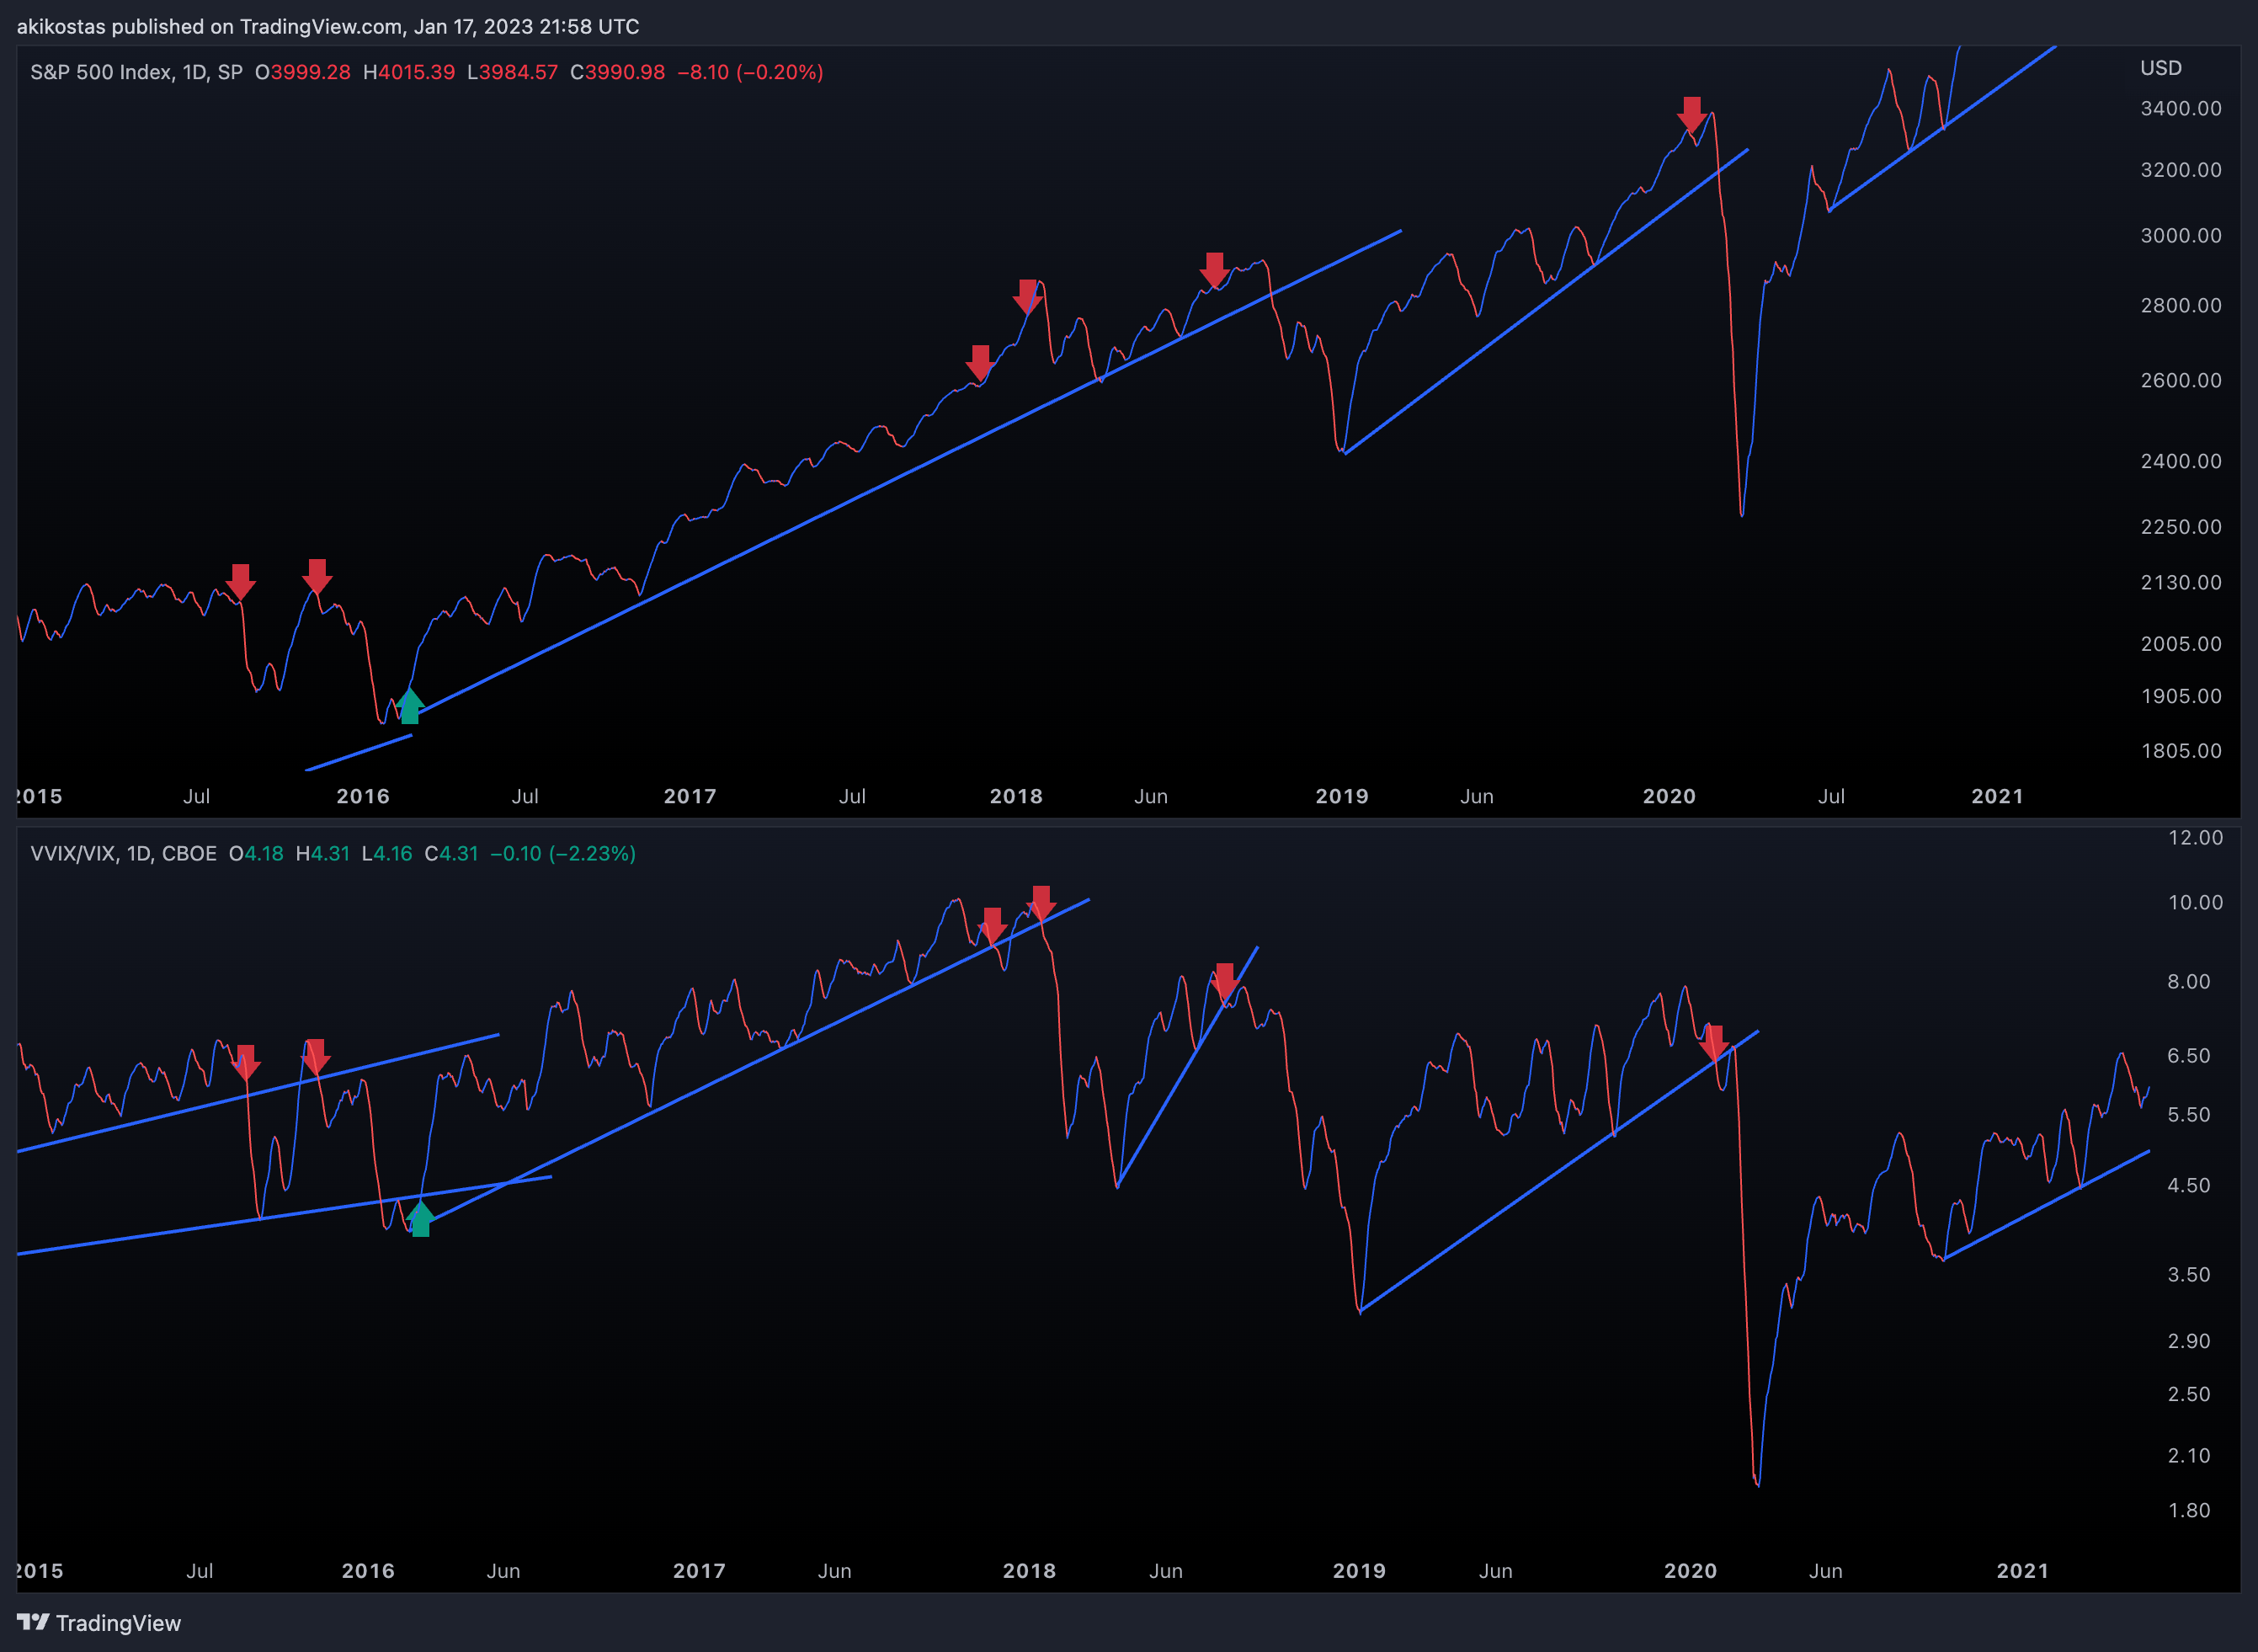Click 2018 on the S&P 500 time axis
The width and height of the screenshot is (2258, 1652).
[1016, 796]
